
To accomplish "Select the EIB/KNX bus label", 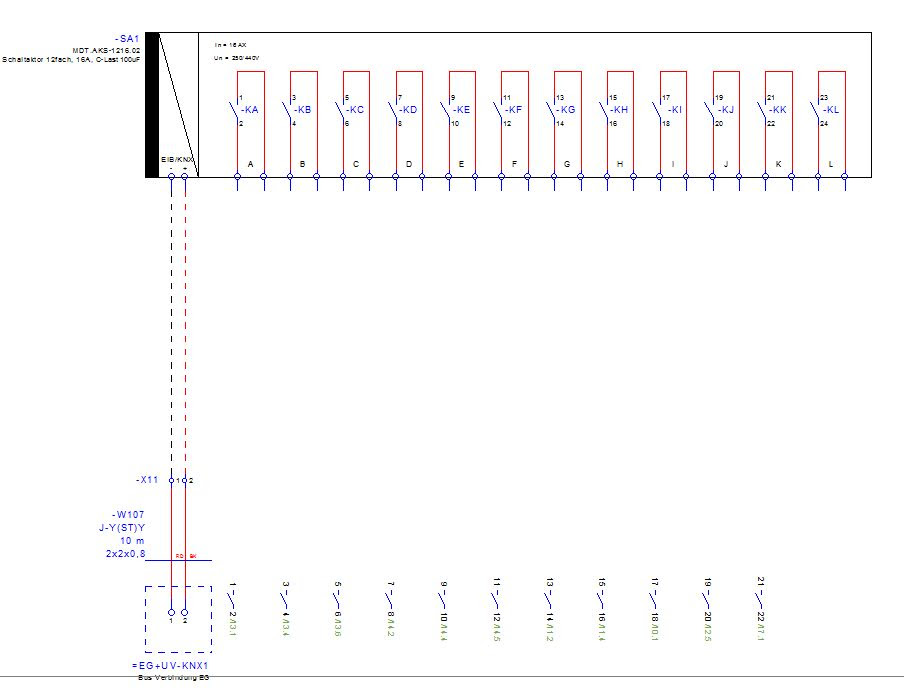I will tap(178, 159).
